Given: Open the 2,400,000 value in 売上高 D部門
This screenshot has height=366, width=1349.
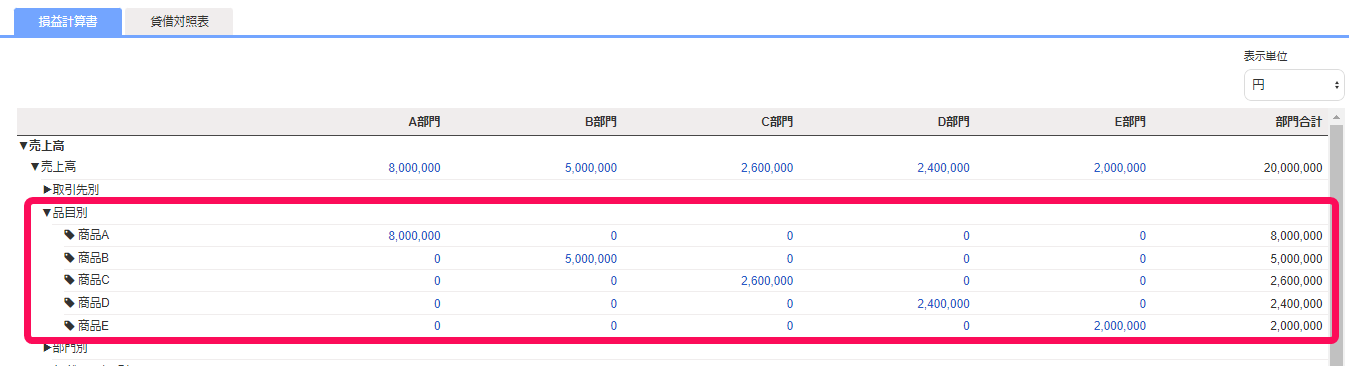Looking at the screenshot, I should pos(943,168).
